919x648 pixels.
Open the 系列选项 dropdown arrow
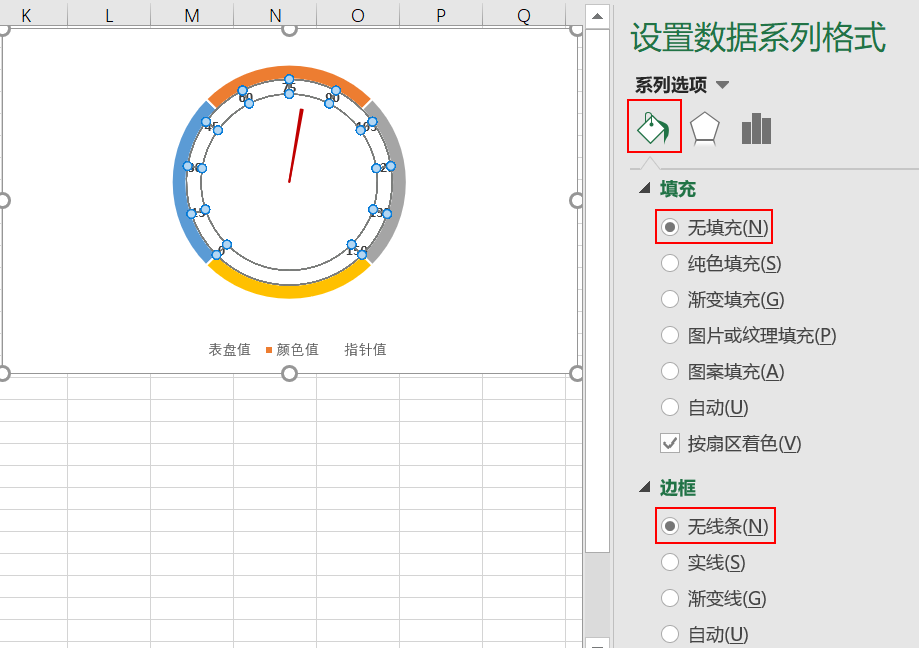pos(723,85)
